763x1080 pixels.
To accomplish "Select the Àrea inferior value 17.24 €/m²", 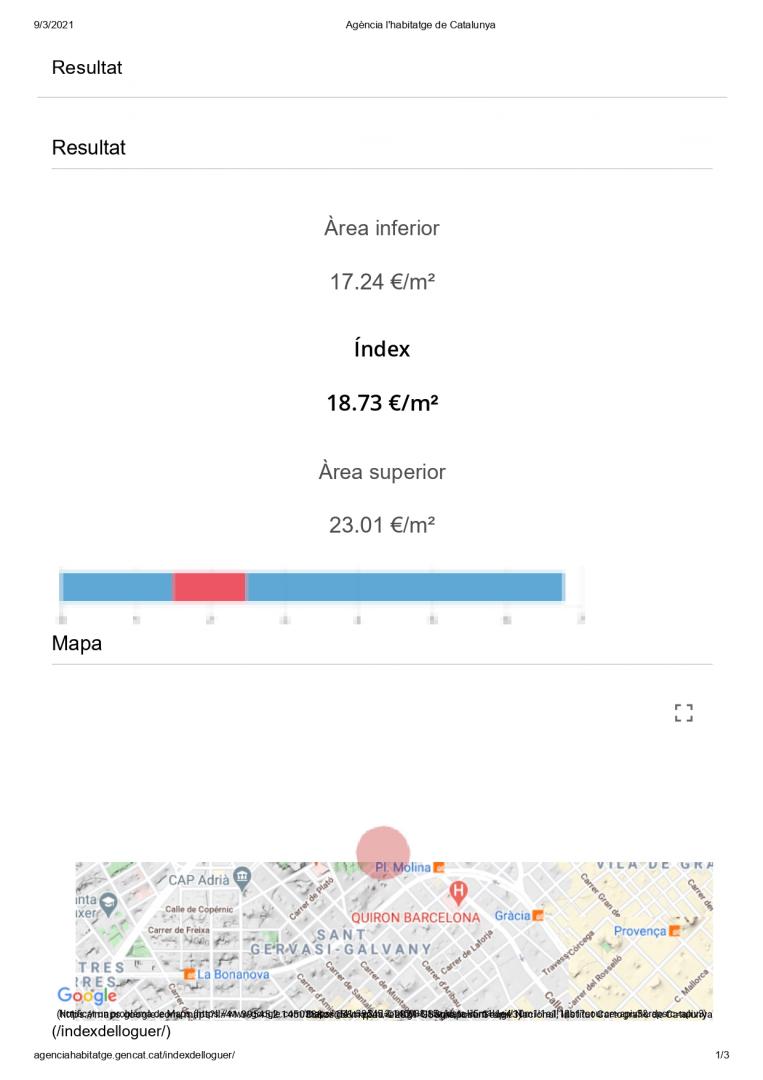I will click(x=382, y=283).
